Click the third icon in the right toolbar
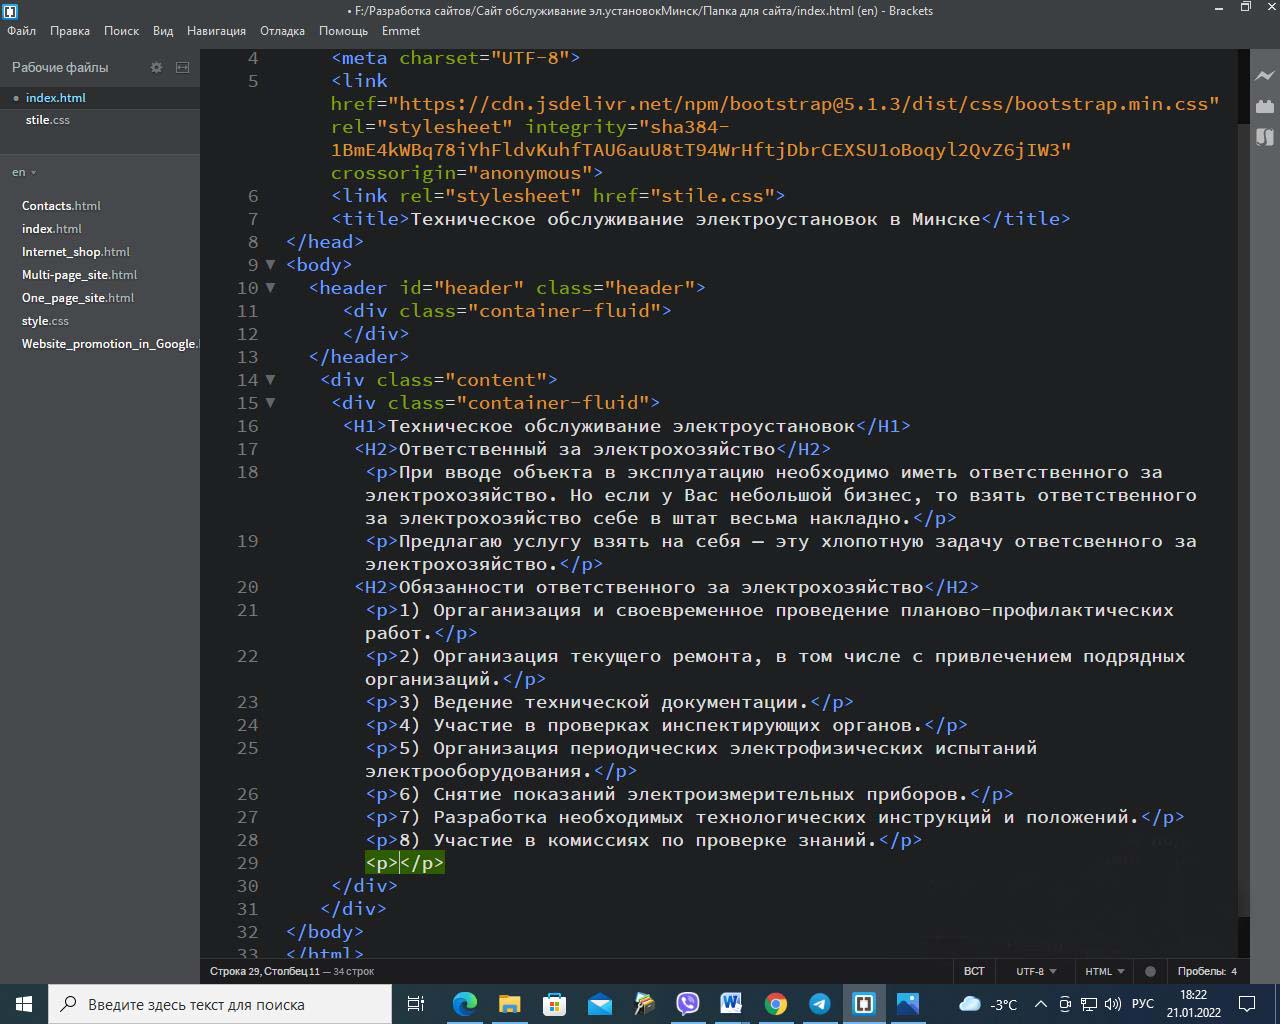The image size is (1280, 1024). point(1265,137)
